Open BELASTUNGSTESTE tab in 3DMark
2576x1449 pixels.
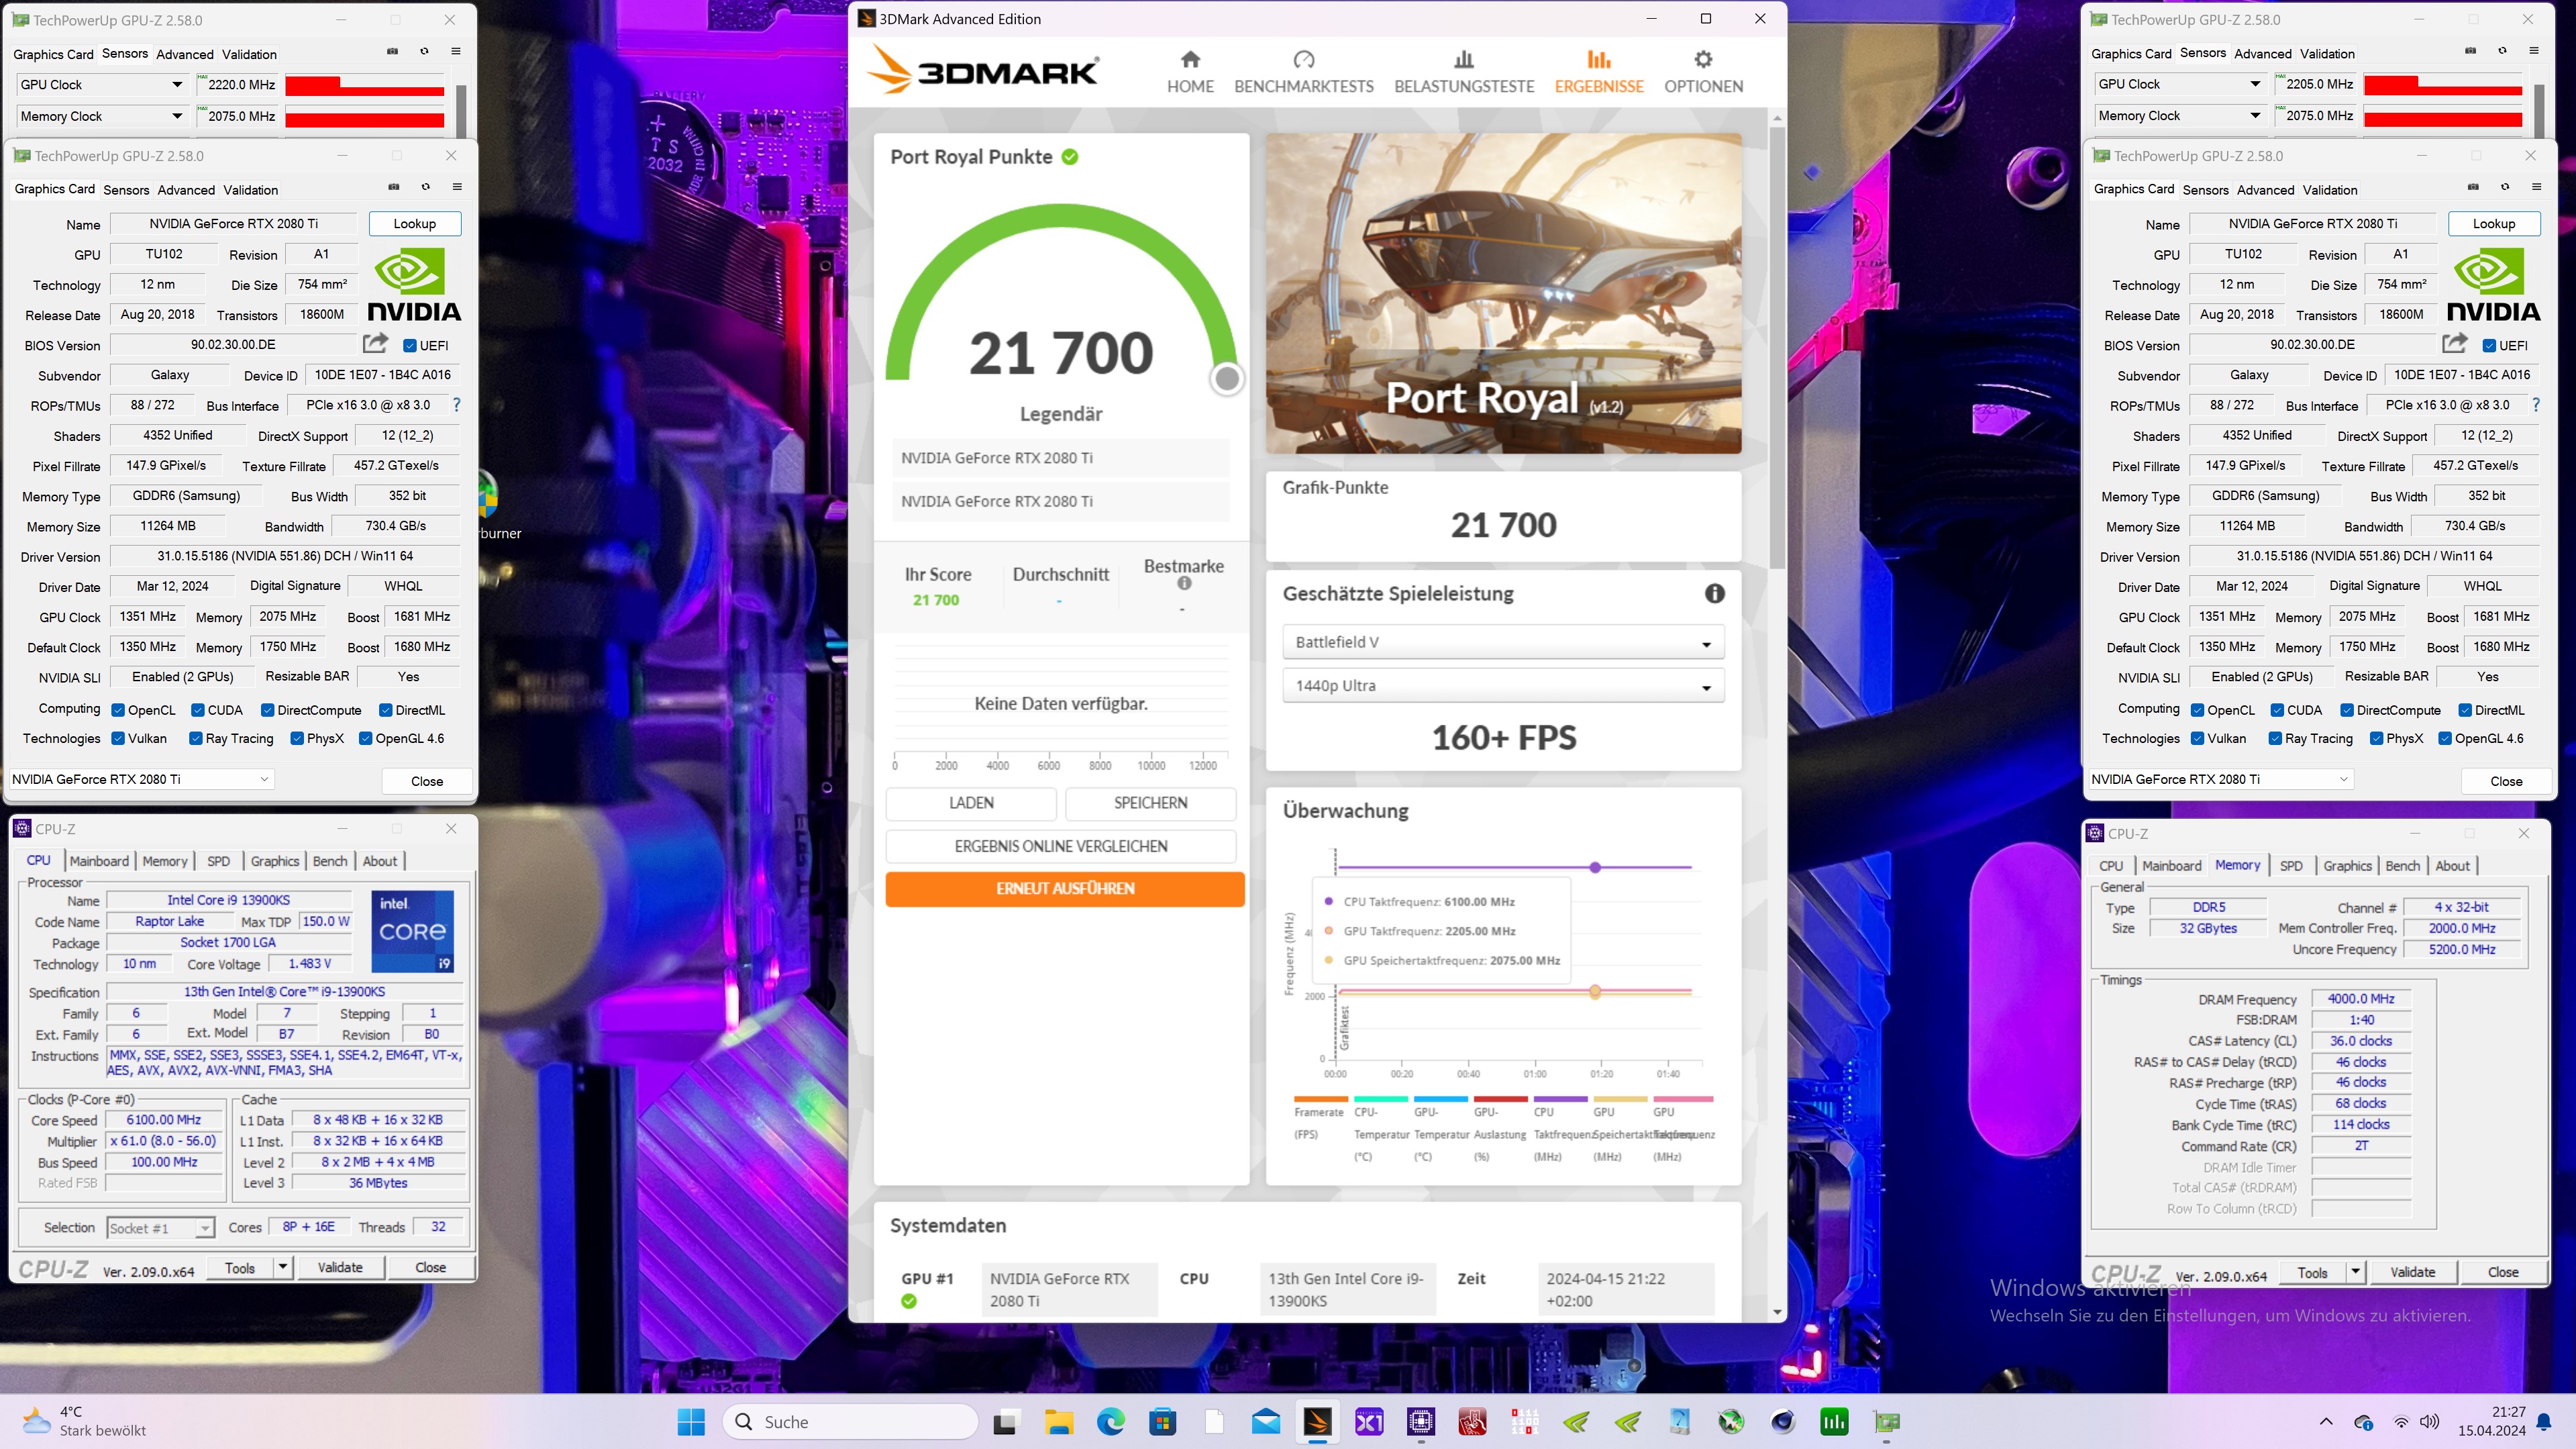1464,72
